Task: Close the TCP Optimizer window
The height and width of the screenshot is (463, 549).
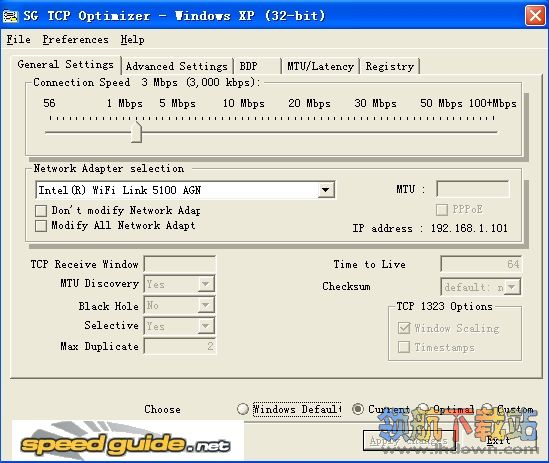Action: point(535,16)
